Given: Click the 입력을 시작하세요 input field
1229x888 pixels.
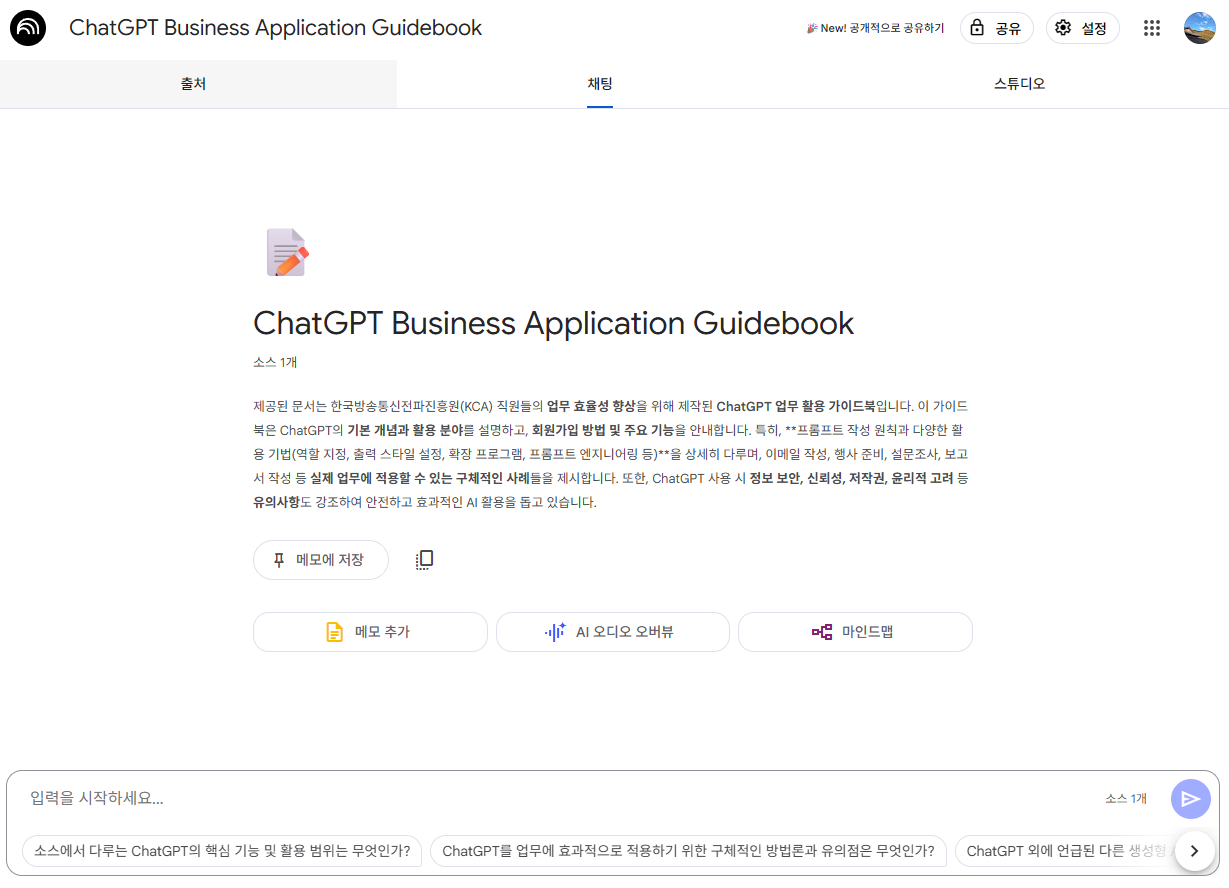Looking at the screenshot, I should tap(560, 798).
